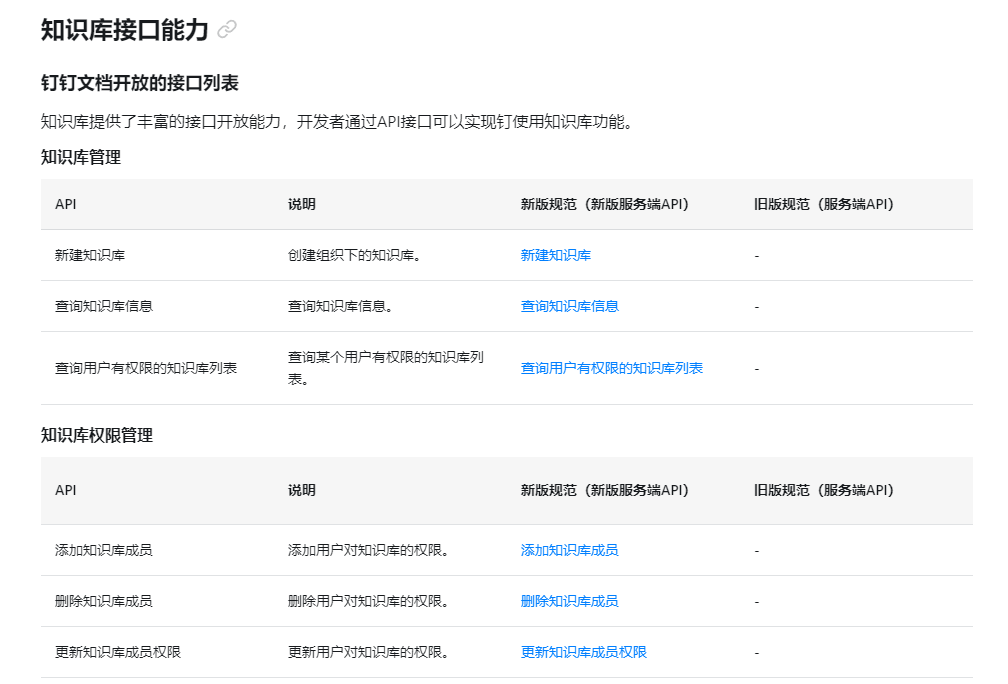Click the 说明 header in 知识库权限管理 table
Image resolution: width=1008 pixels, height=684 pixels.
pyautogui.click(x=302, y=490)
